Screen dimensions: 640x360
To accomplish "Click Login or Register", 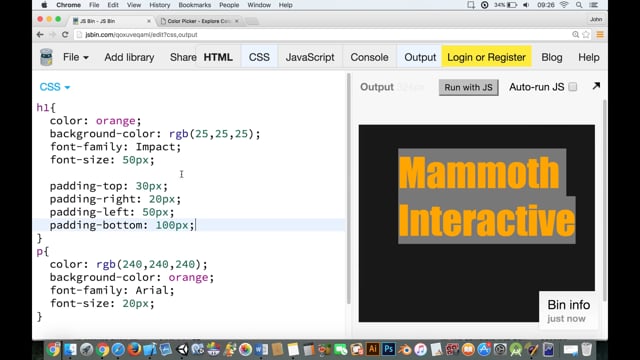I will coord(487,57).
